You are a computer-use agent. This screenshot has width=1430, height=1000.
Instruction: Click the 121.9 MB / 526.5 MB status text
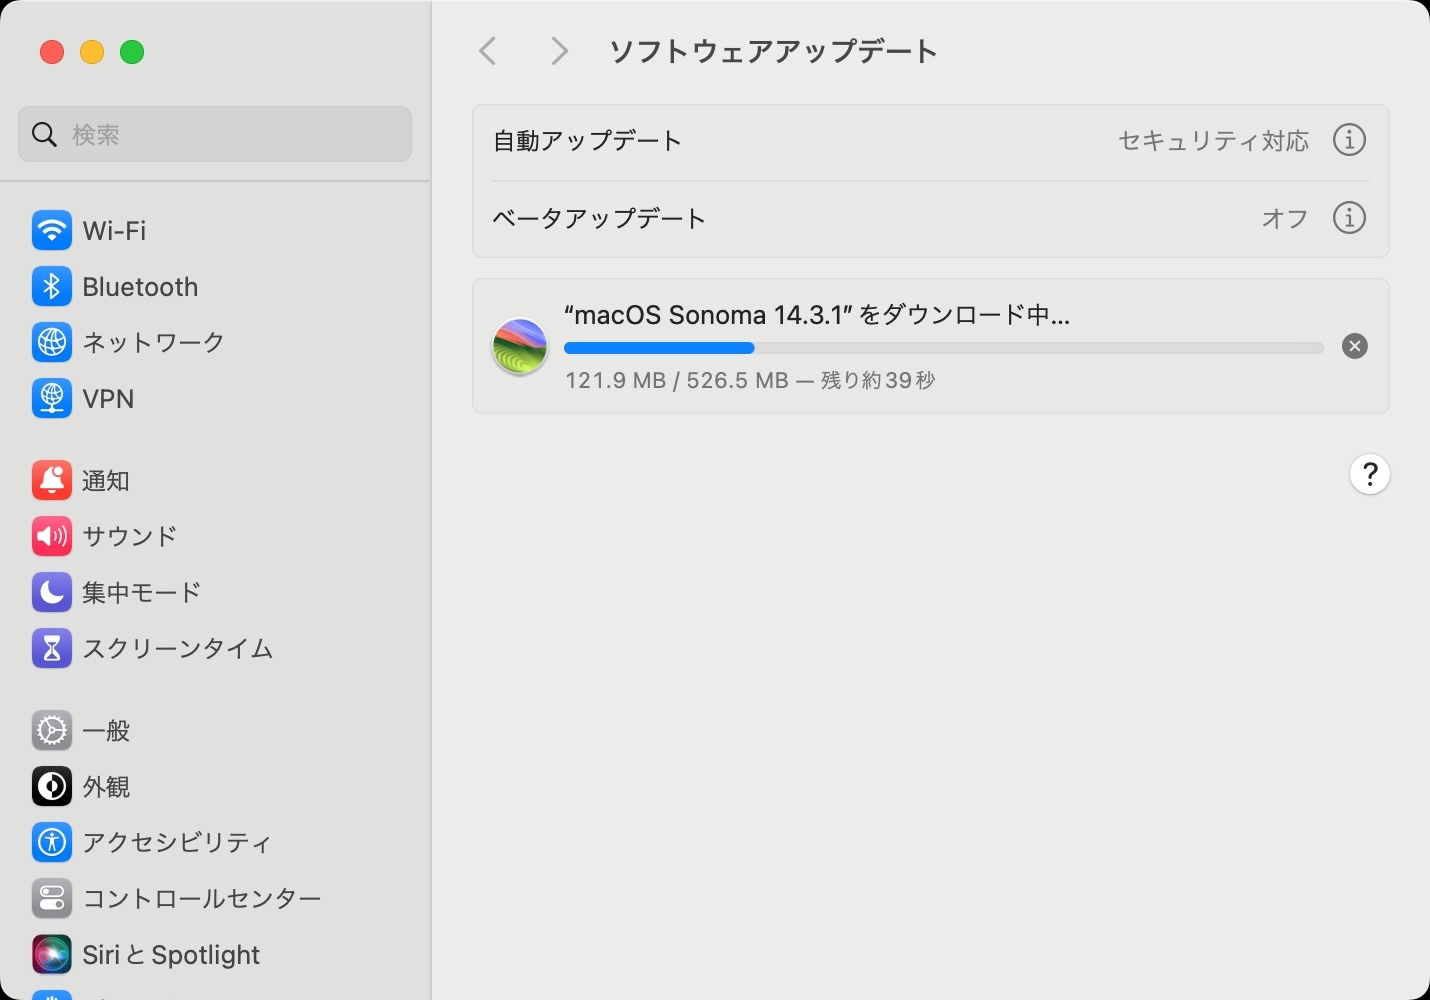[x=750, y=380]
